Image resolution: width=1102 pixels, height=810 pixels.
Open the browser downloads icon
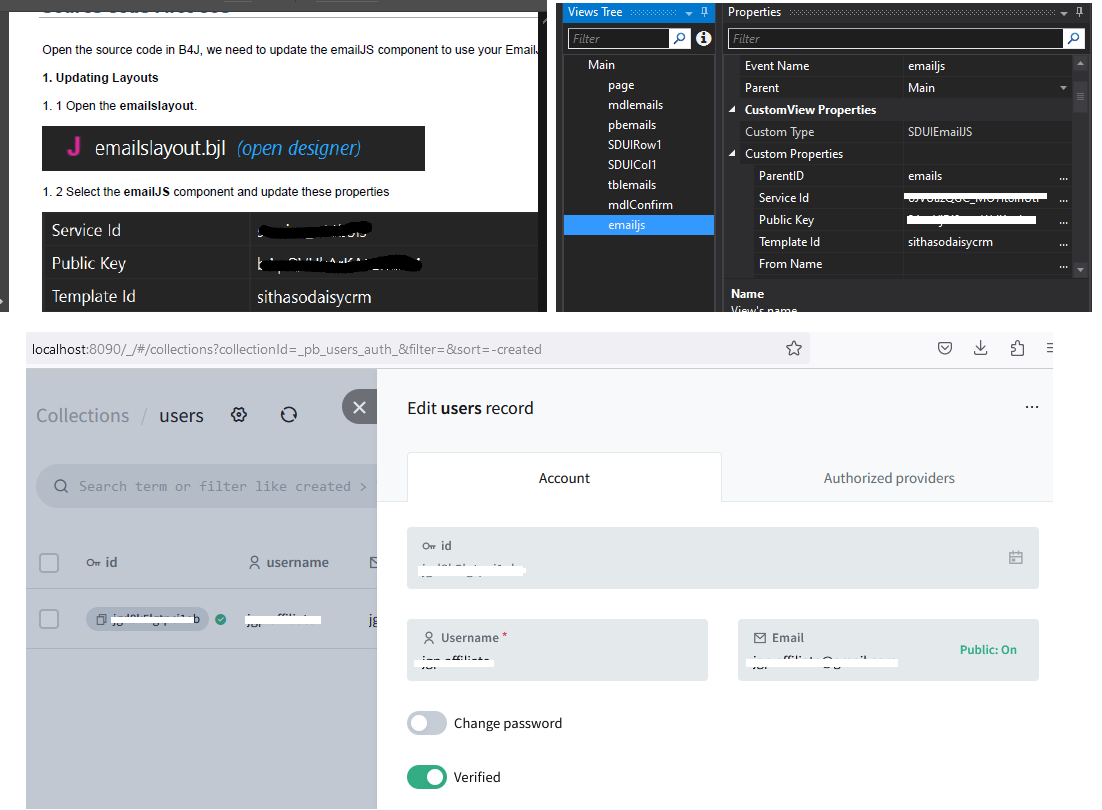(980, 348)
